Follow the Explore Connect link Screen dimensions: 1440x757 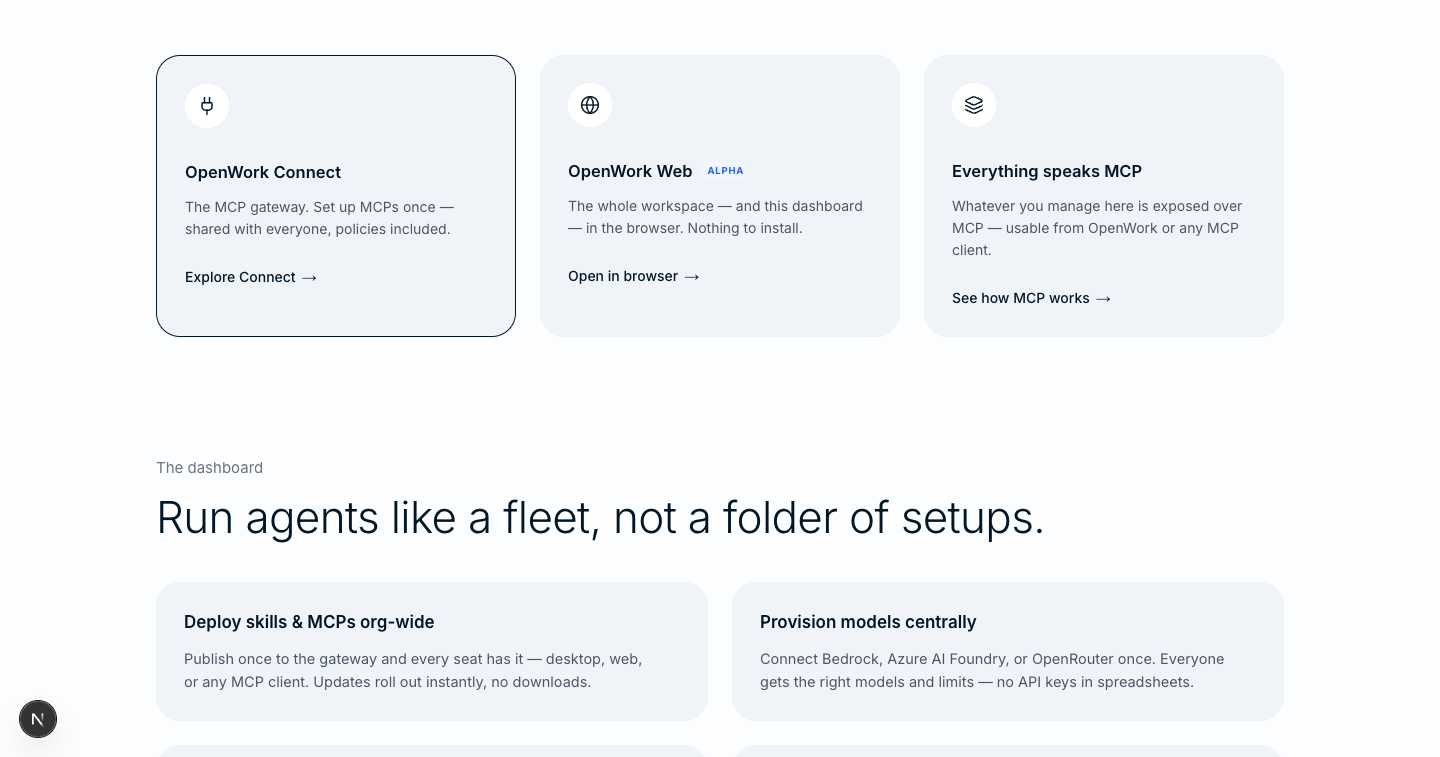pos(251,277)
